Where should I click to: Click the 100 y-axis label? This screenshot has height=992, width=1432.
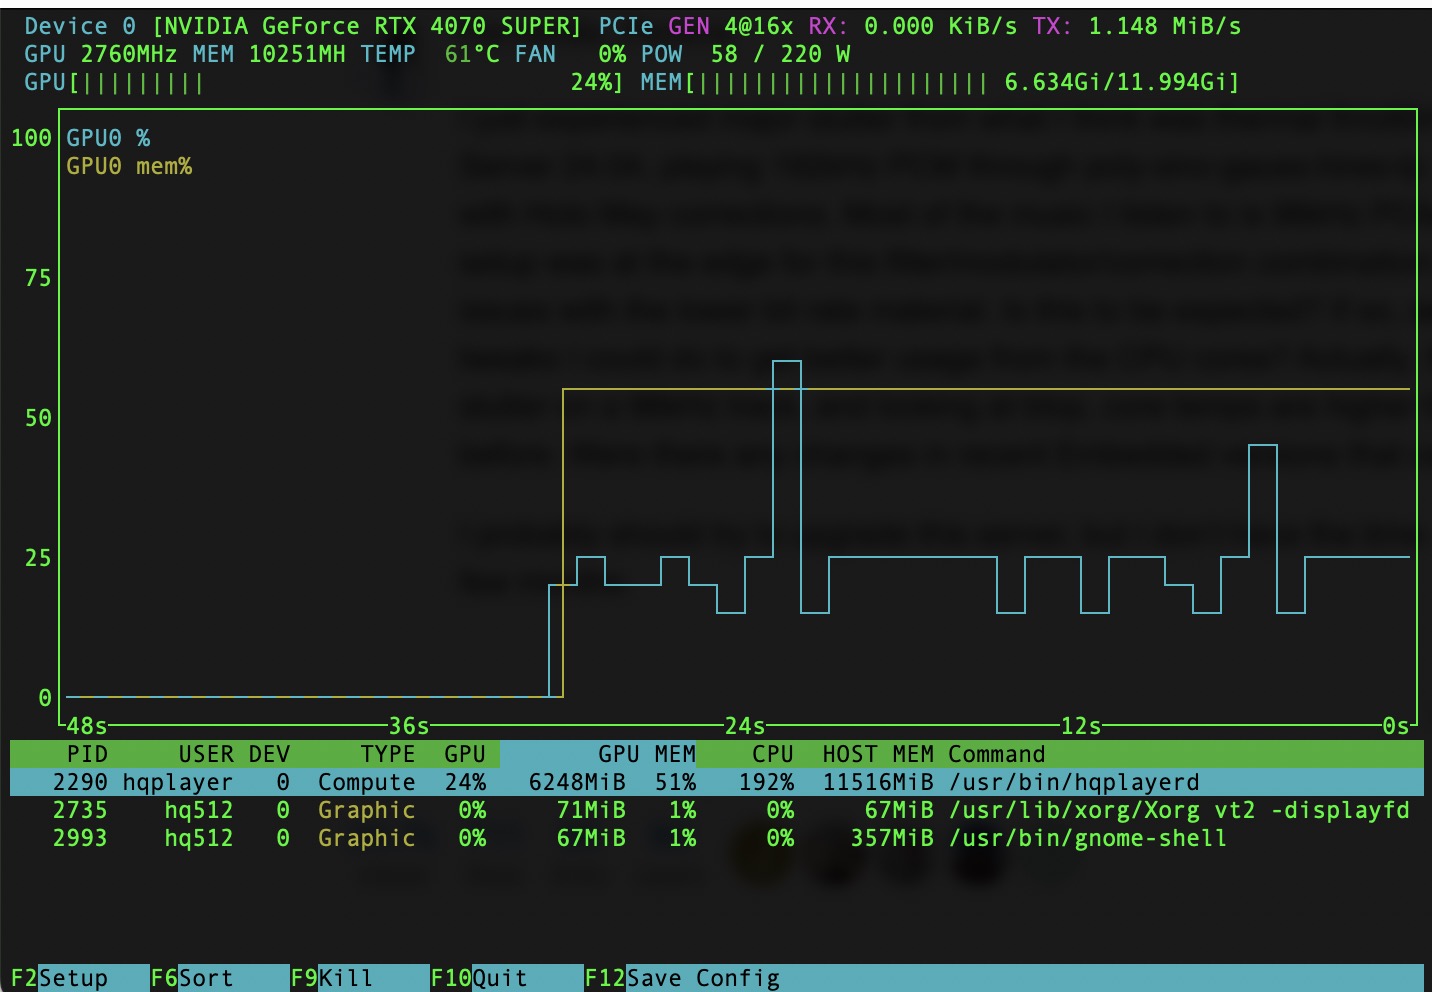click(x=31, y=138)
